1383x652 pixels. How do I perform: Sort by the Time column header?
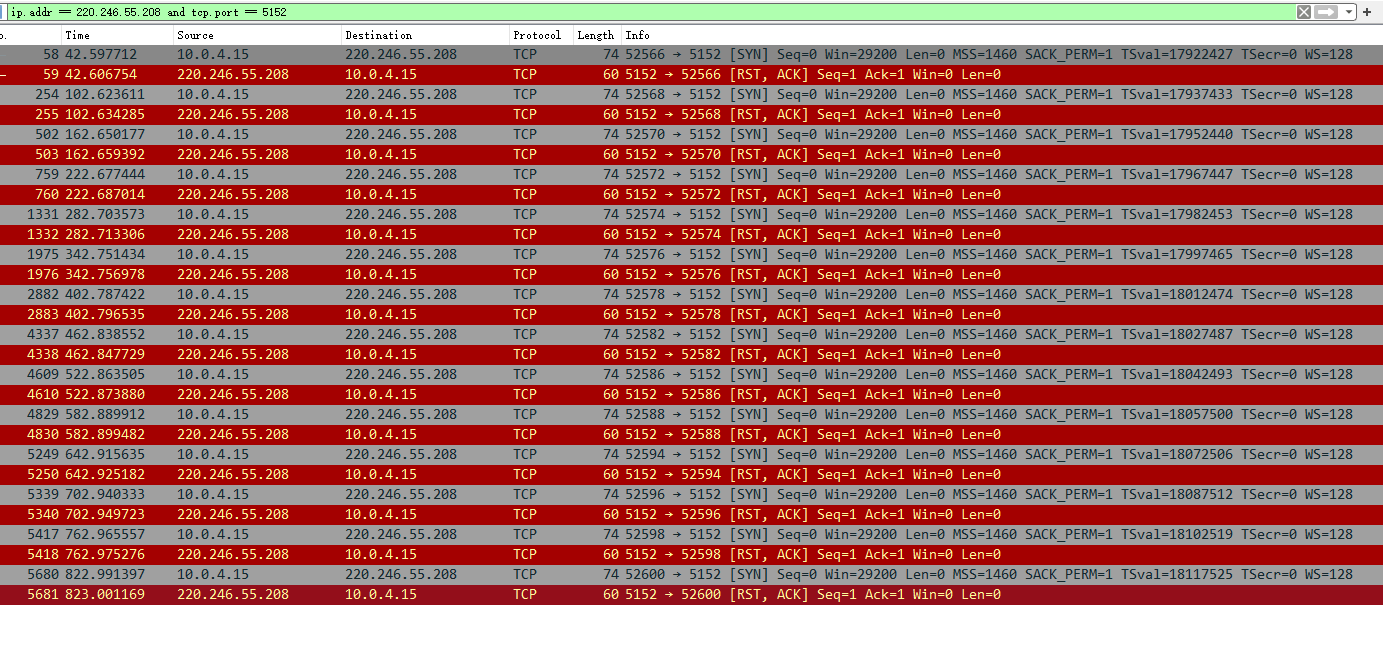[x=117, y=35]
